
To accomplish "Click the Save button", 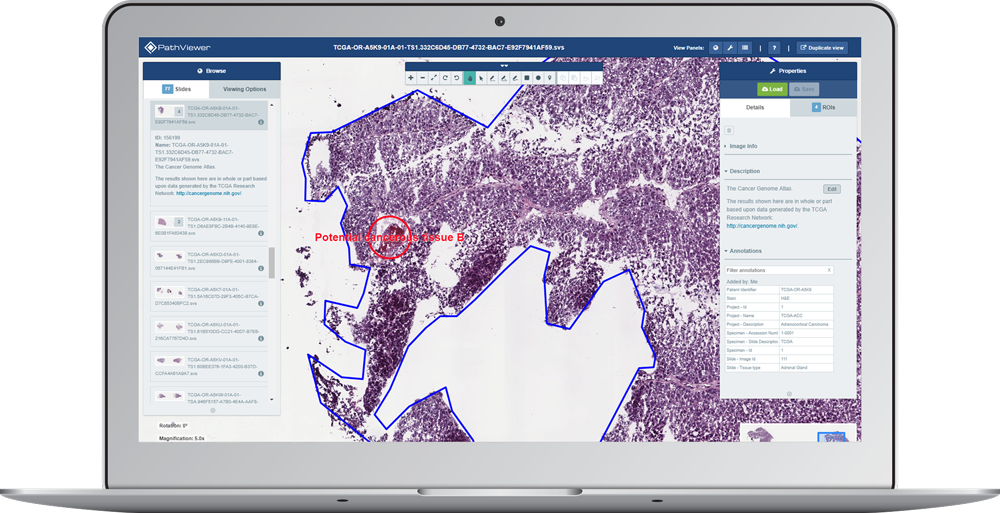I will [x=804, y=89].
